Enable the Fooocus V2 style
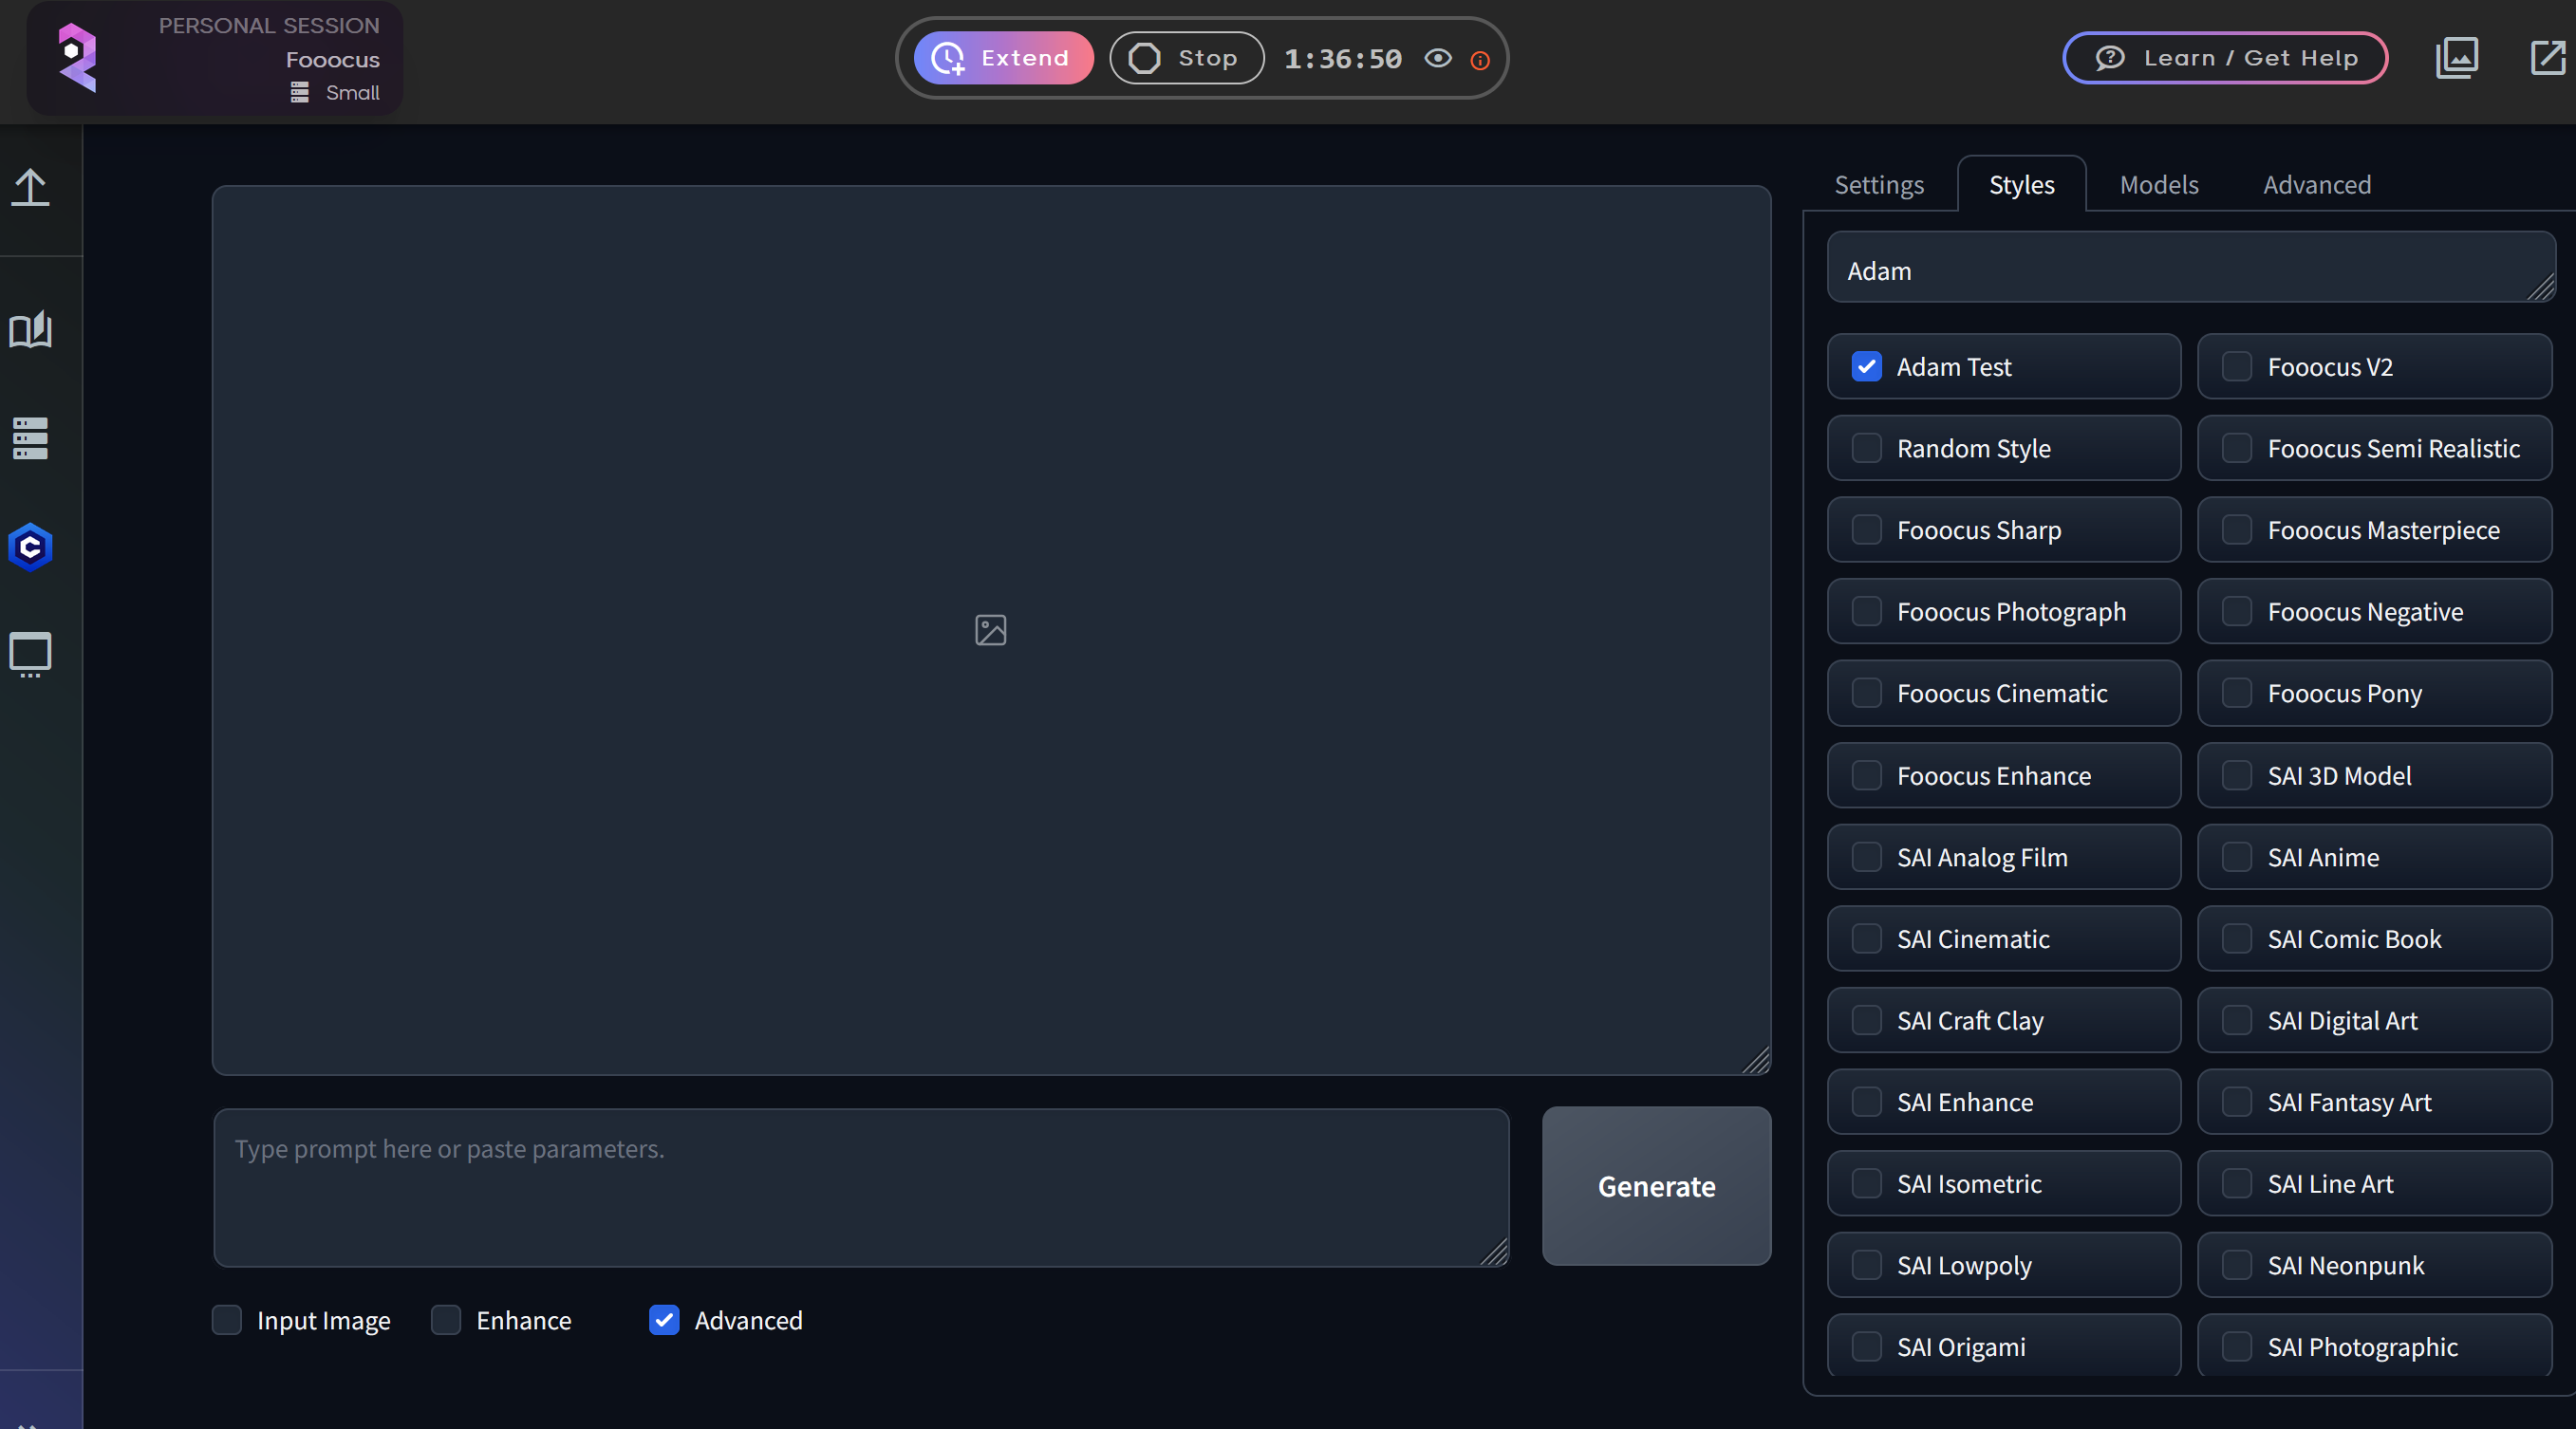This screenshot has width=2576, height=1429. [2239, 367]
